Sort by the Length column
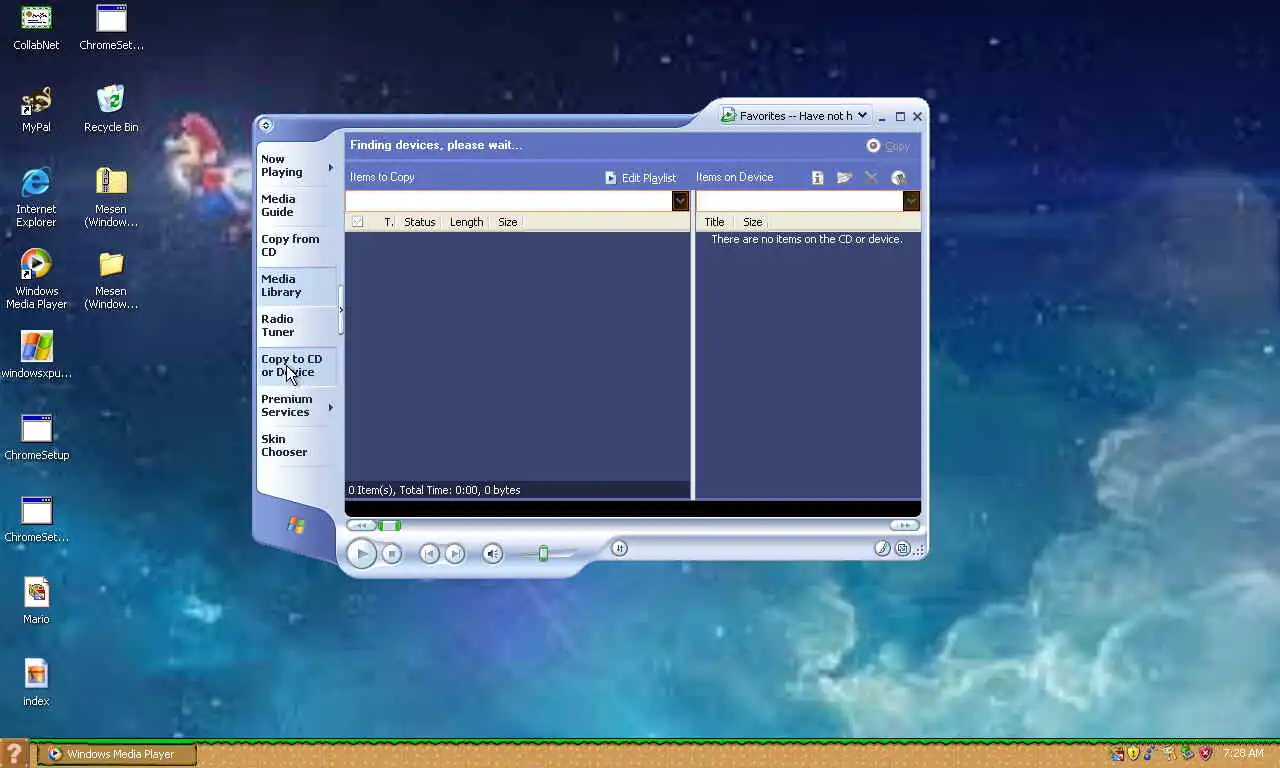1280x768 pixels. click(x=466, y=222)
